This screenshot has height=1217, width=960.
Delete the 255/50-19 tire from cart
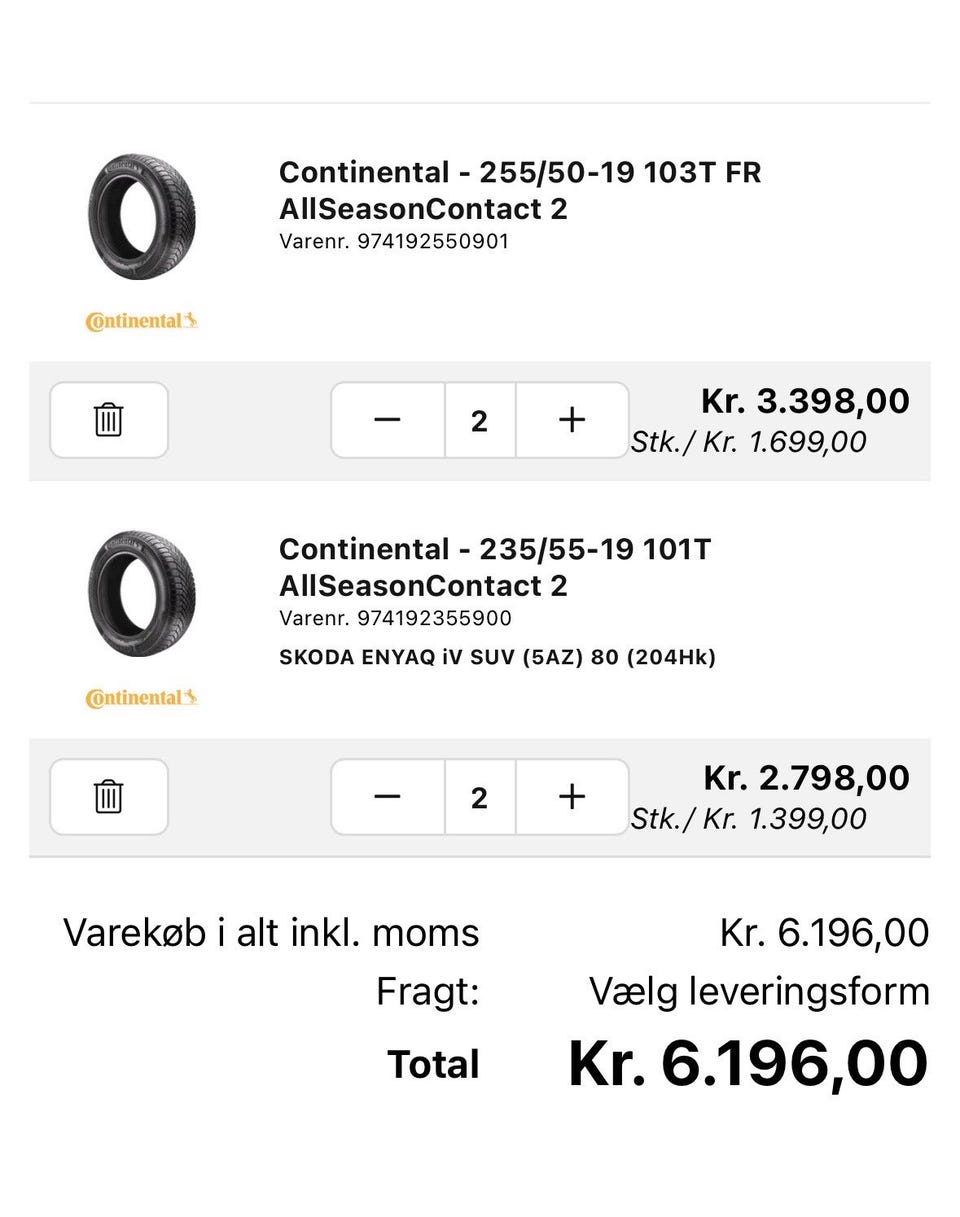109,420
